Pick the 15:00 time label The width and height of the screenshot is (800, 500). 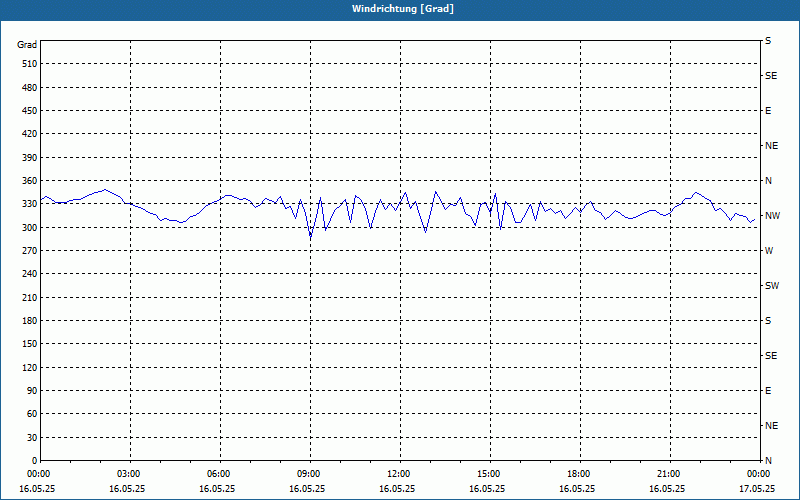click(x=489, y=474)
